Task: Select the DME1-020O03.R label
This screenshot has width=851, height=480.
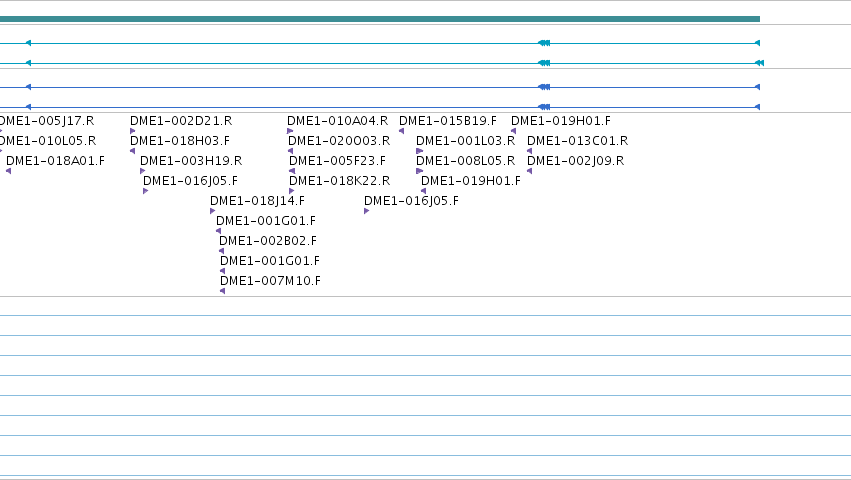Action: click(339, 141)
